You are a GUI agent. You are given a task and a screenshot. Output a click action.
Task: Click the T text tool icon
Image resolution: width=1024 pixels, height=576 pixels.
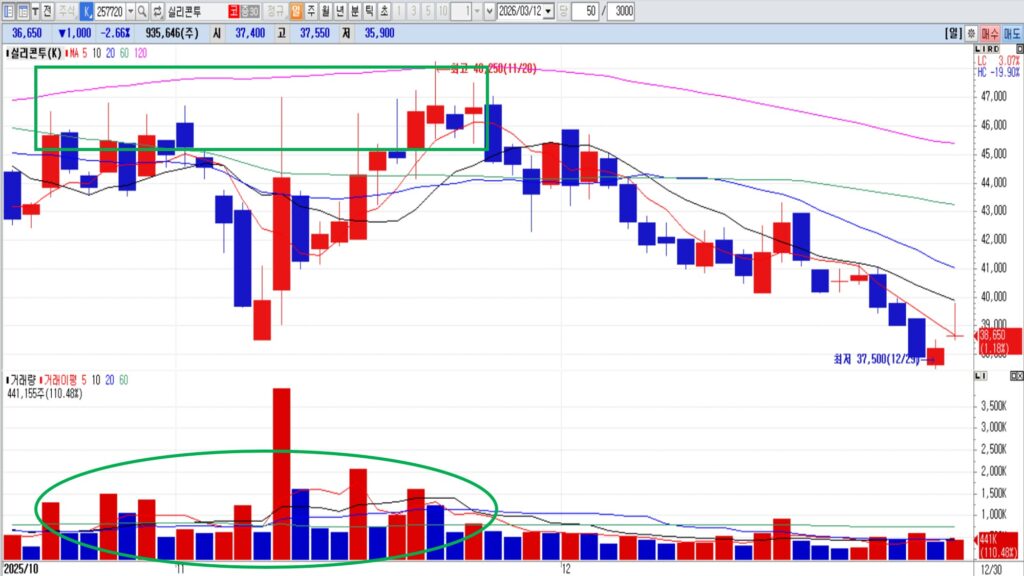pyautogui.click(x=35, y=11)
